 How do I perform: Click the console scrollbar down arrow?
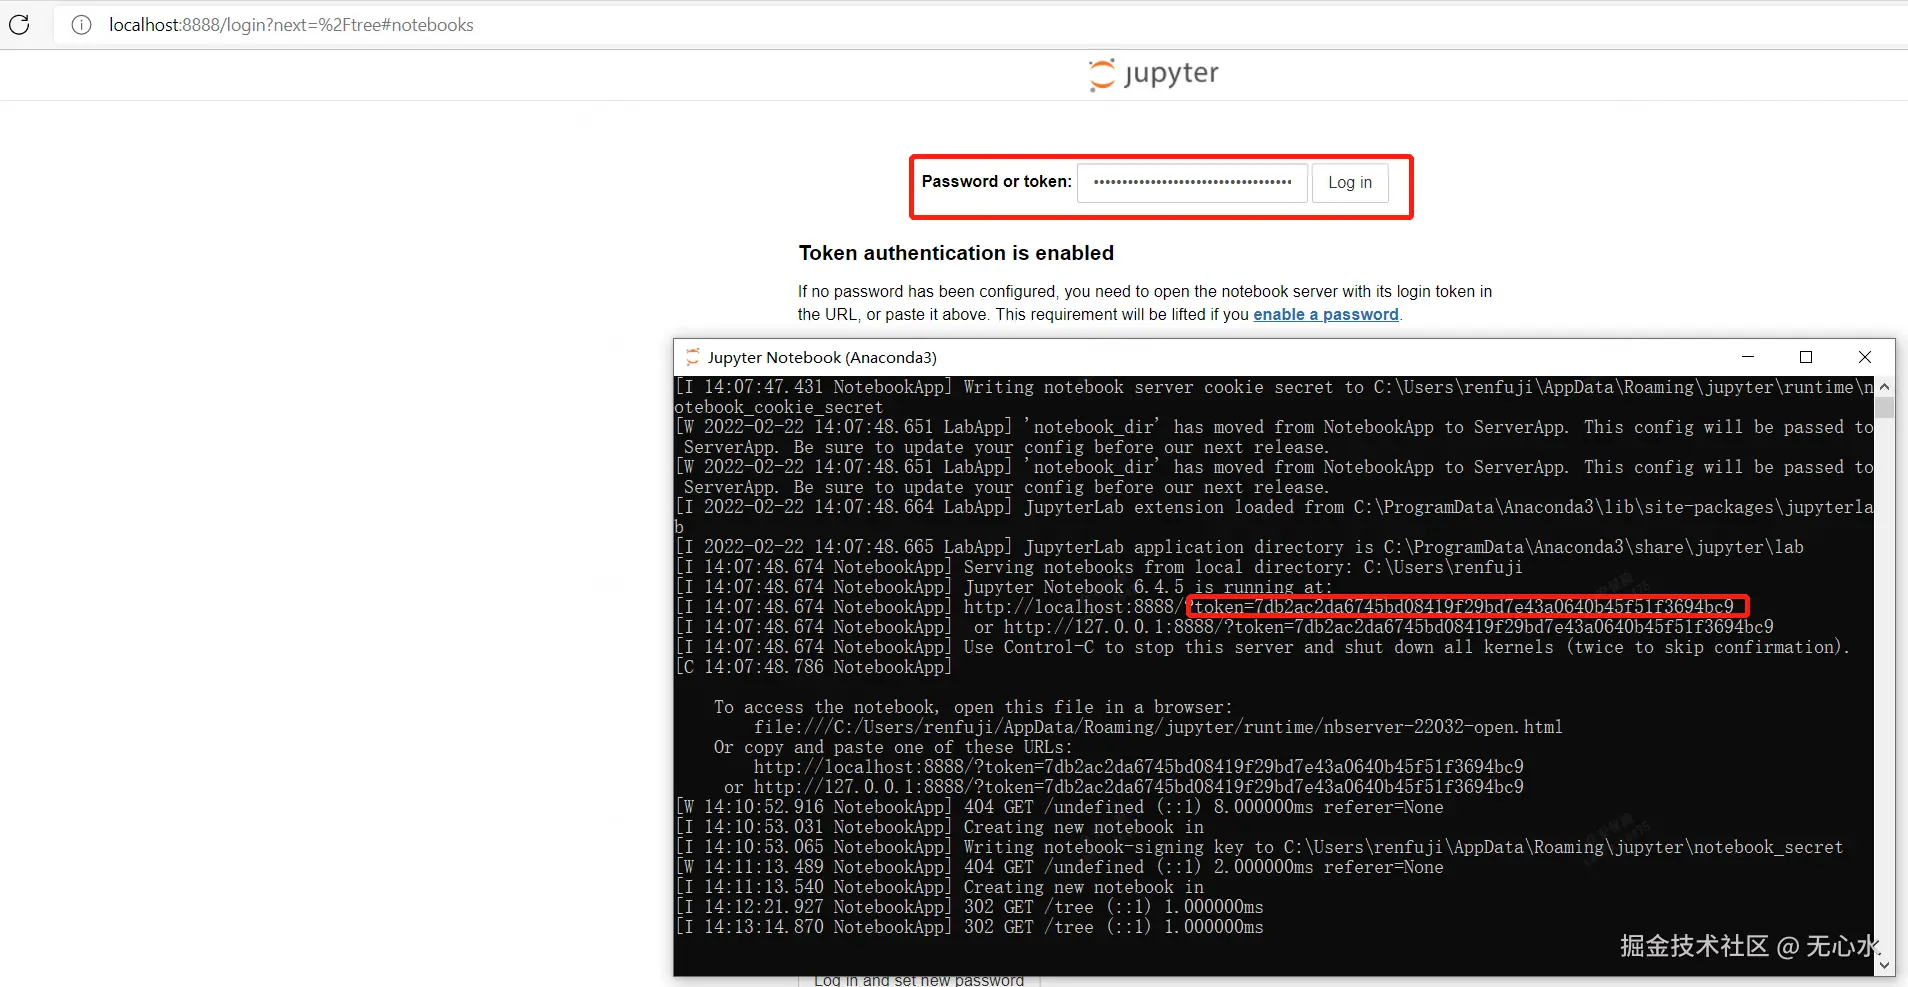[x=1884, y=966]
